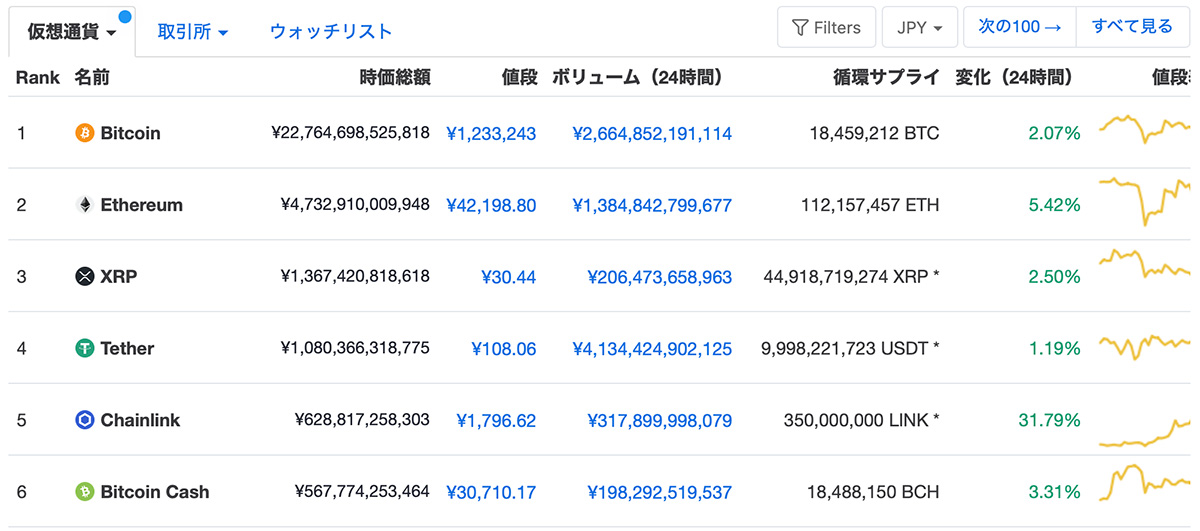Open the JPY currency selector
Screen dimensions: 1200x531
920,28
